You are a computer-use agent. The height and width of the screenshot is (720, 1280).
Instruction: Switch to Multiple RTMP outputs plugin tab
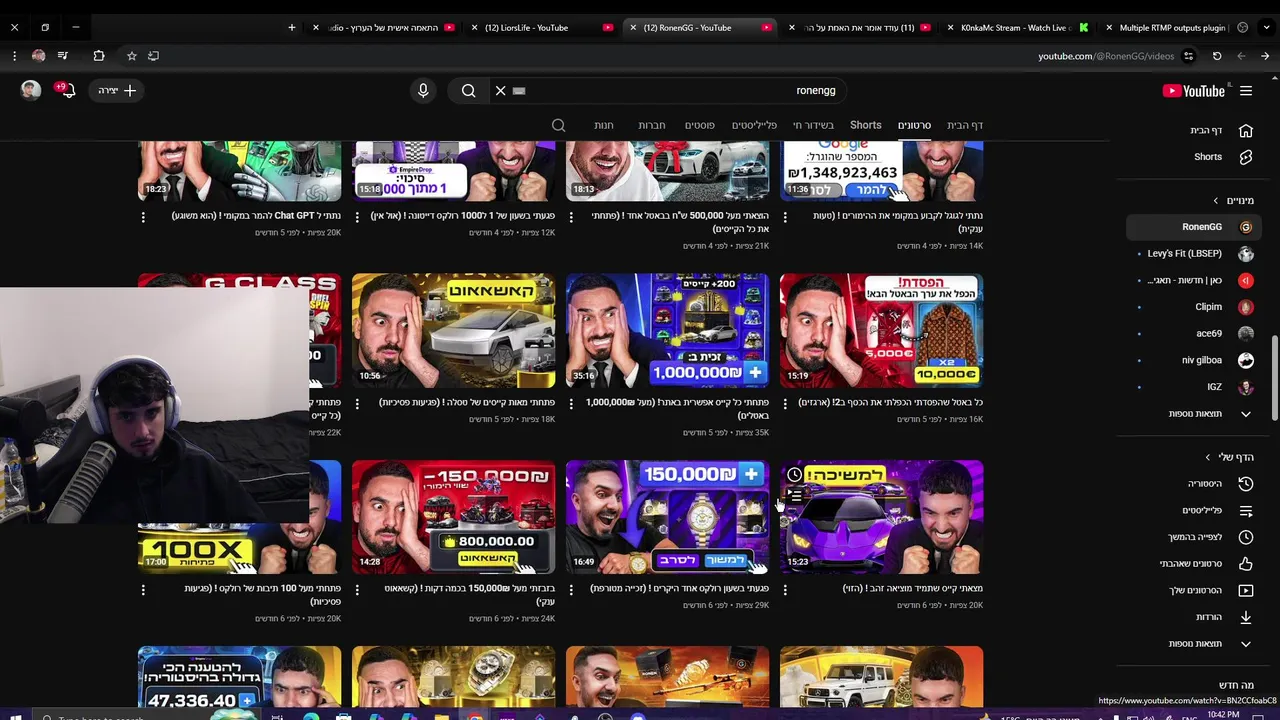[1170, 28]
